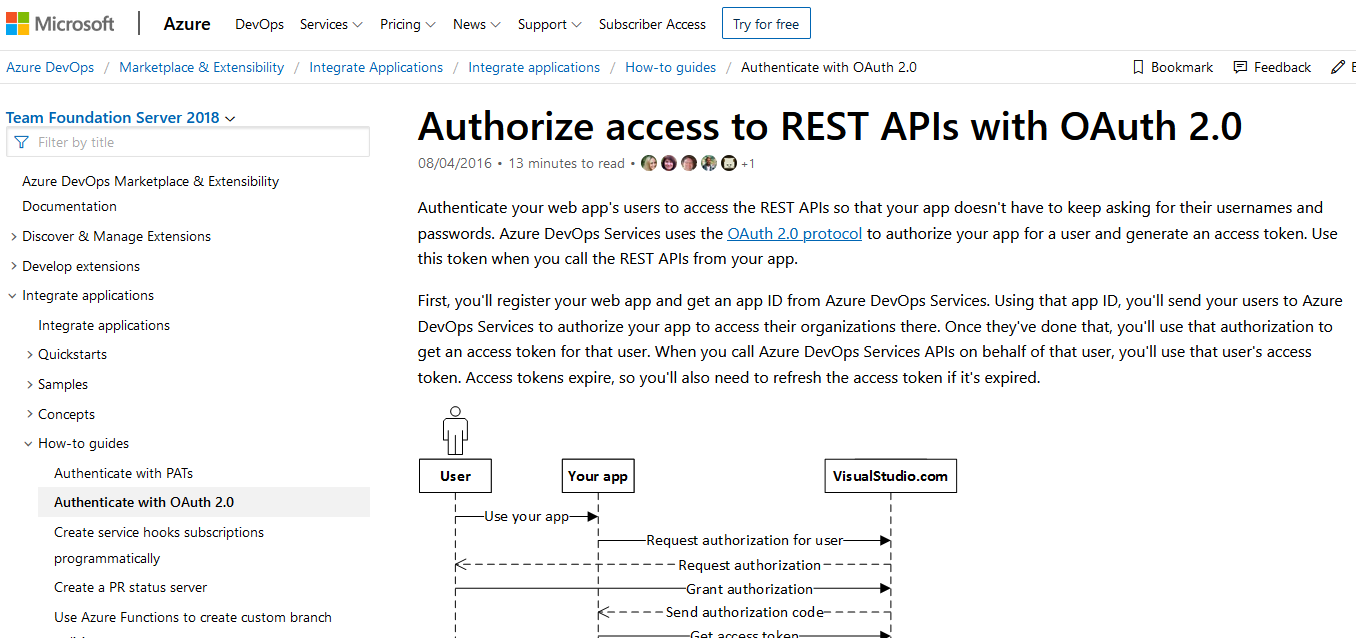Select Authenticate with OAuth 2.0 item
The image size is (1356, 638).
click(x=204, y=502)
